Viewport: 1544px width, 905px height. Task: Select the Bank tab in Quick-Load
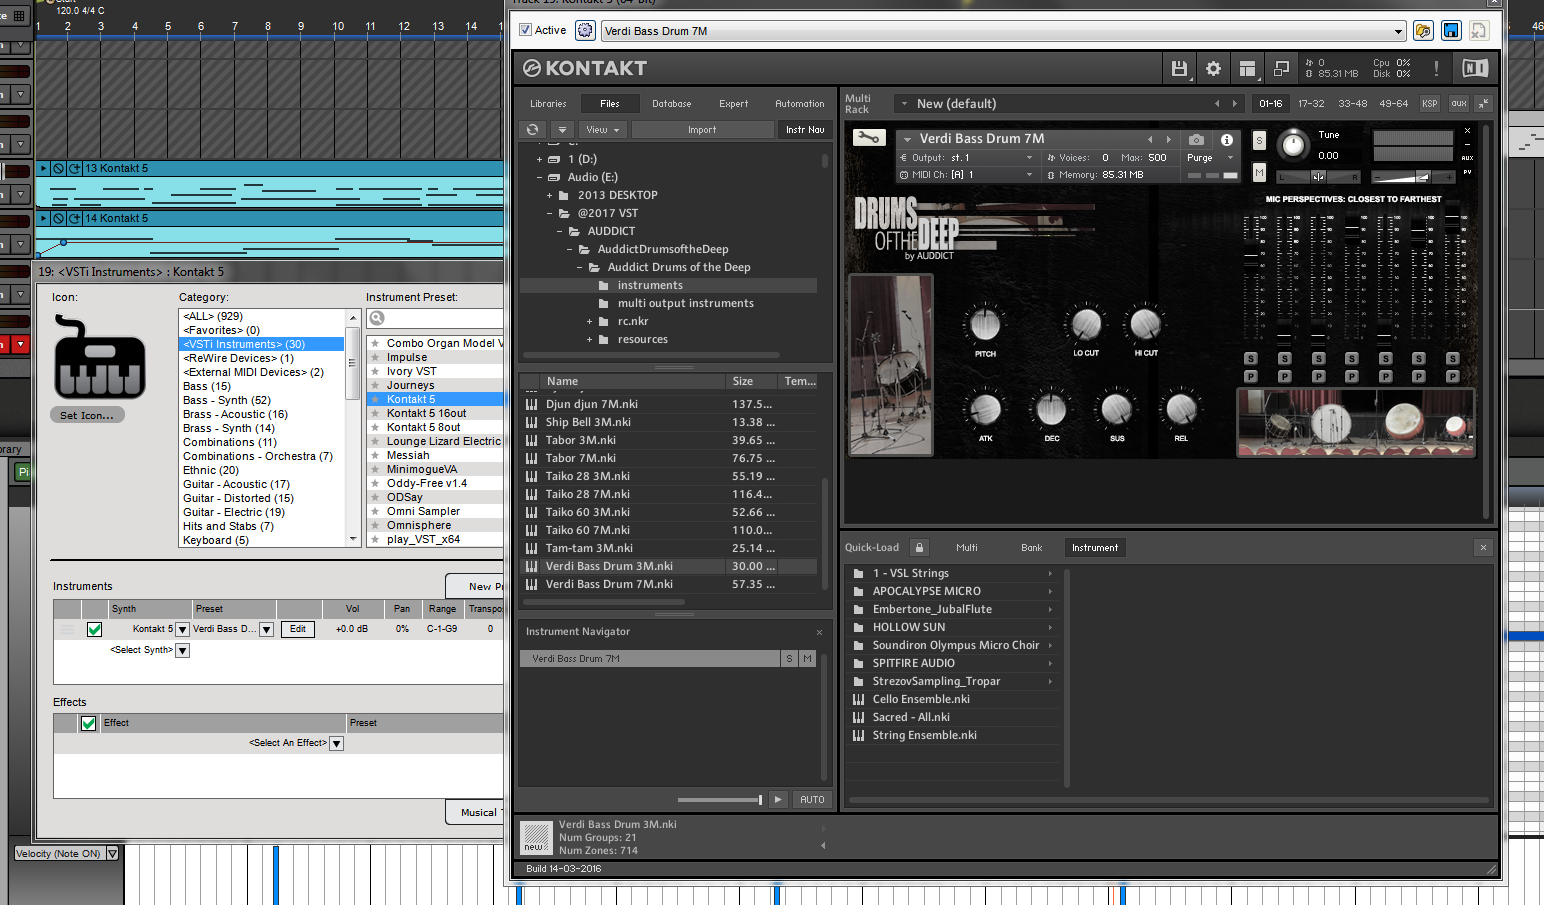coord(1031,547)
